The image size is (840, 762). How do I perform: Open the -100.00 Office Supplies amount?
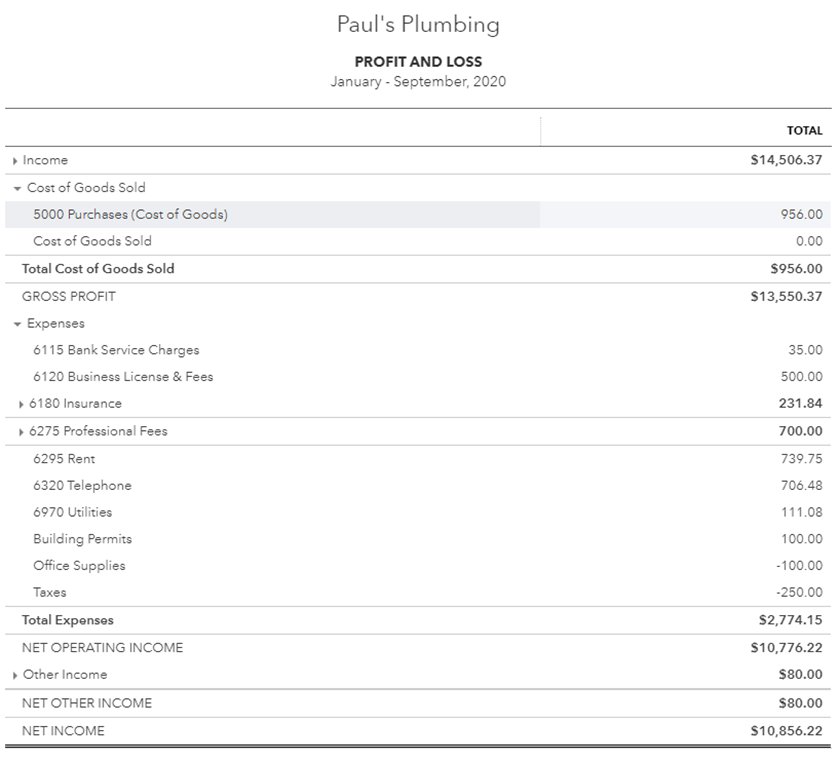(x=800, y=566)
